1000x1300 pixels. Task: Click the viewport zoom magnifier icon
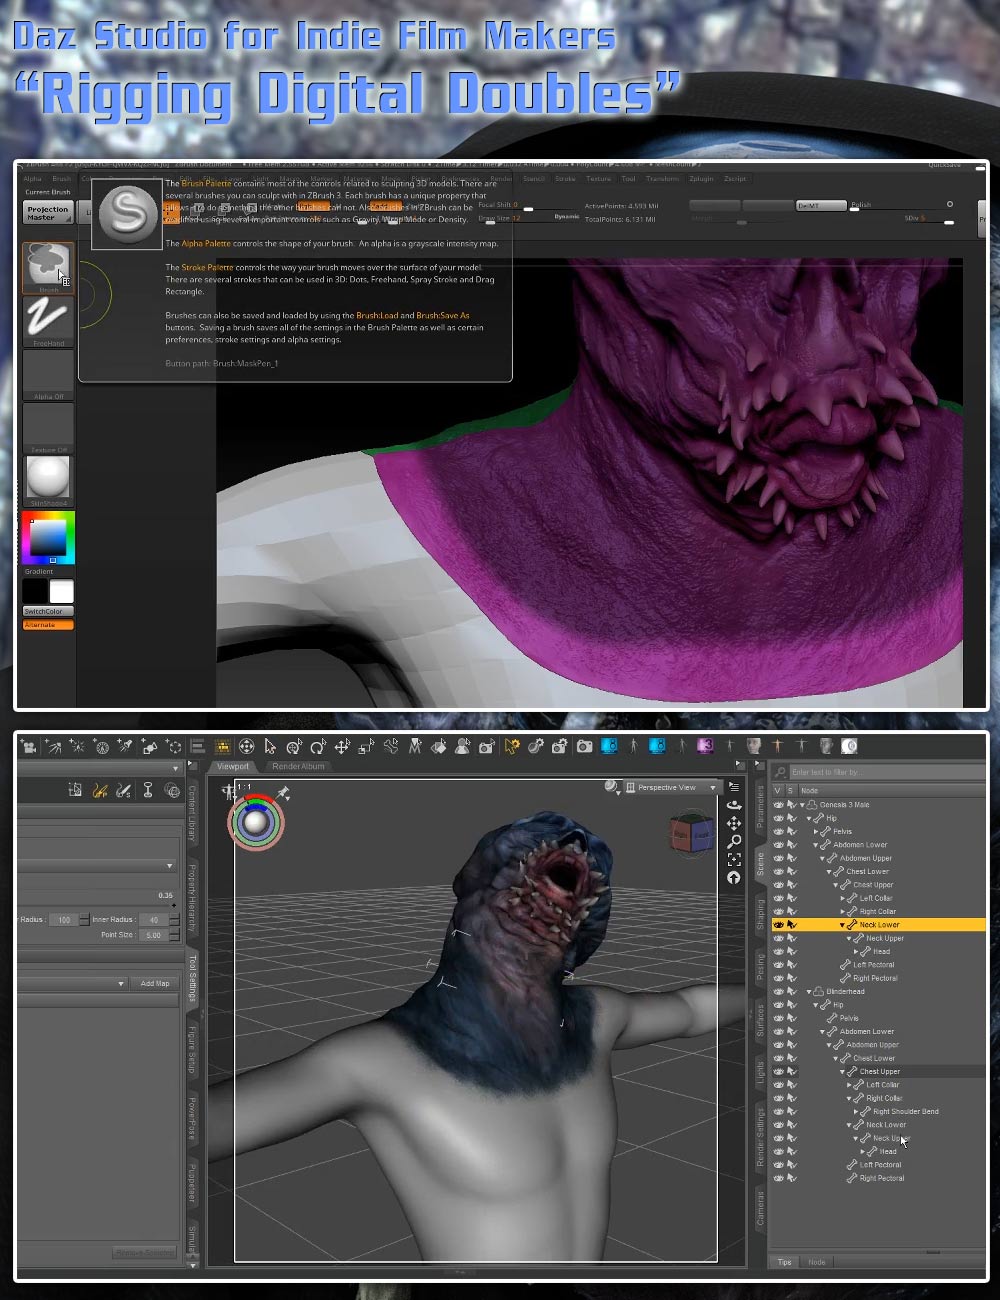tap(734, 842)
